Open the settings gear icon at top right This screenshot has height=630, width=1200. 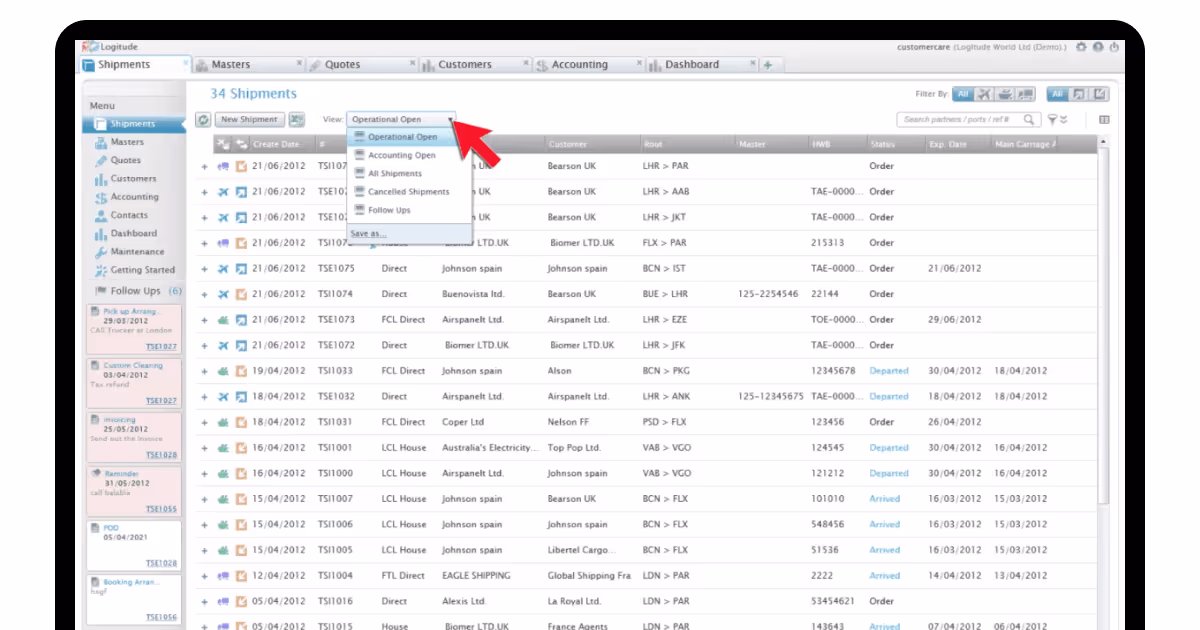click(1081, 46)
